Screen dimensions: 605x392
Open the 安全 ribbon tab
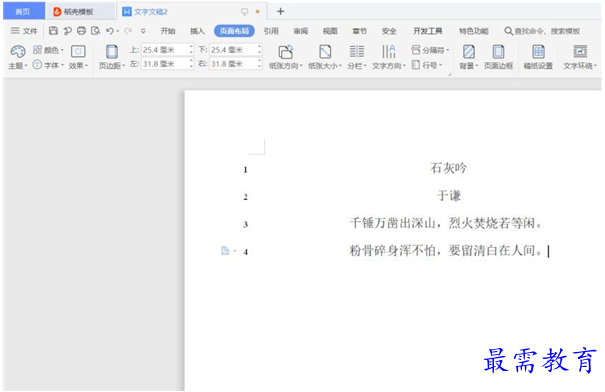point(389,31)
